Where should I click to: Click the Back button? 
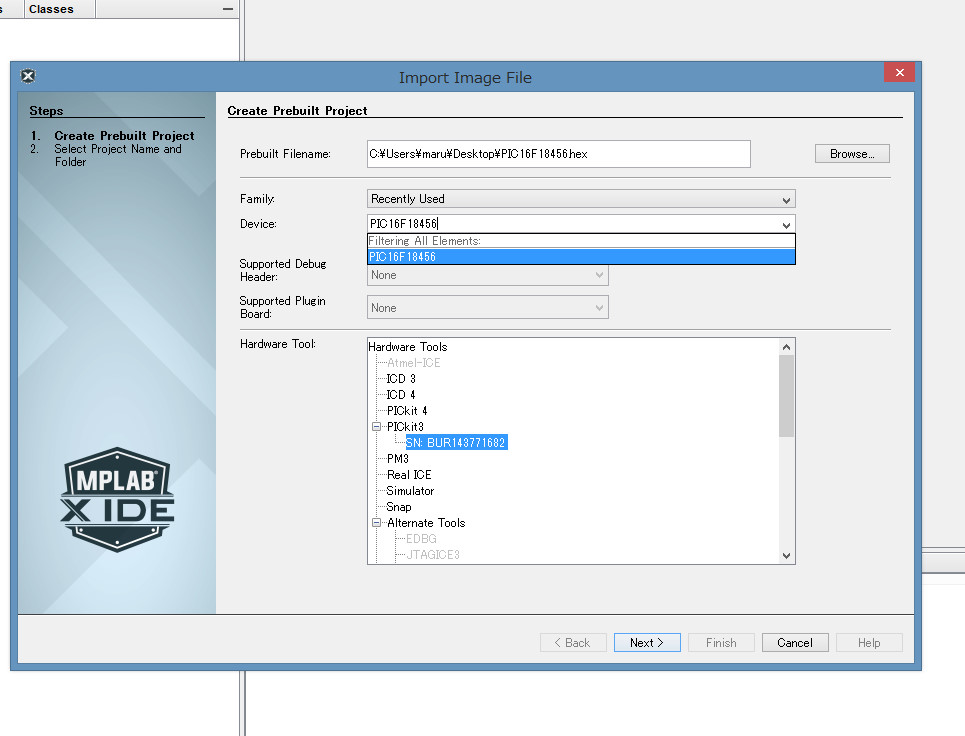click(573, 642)
